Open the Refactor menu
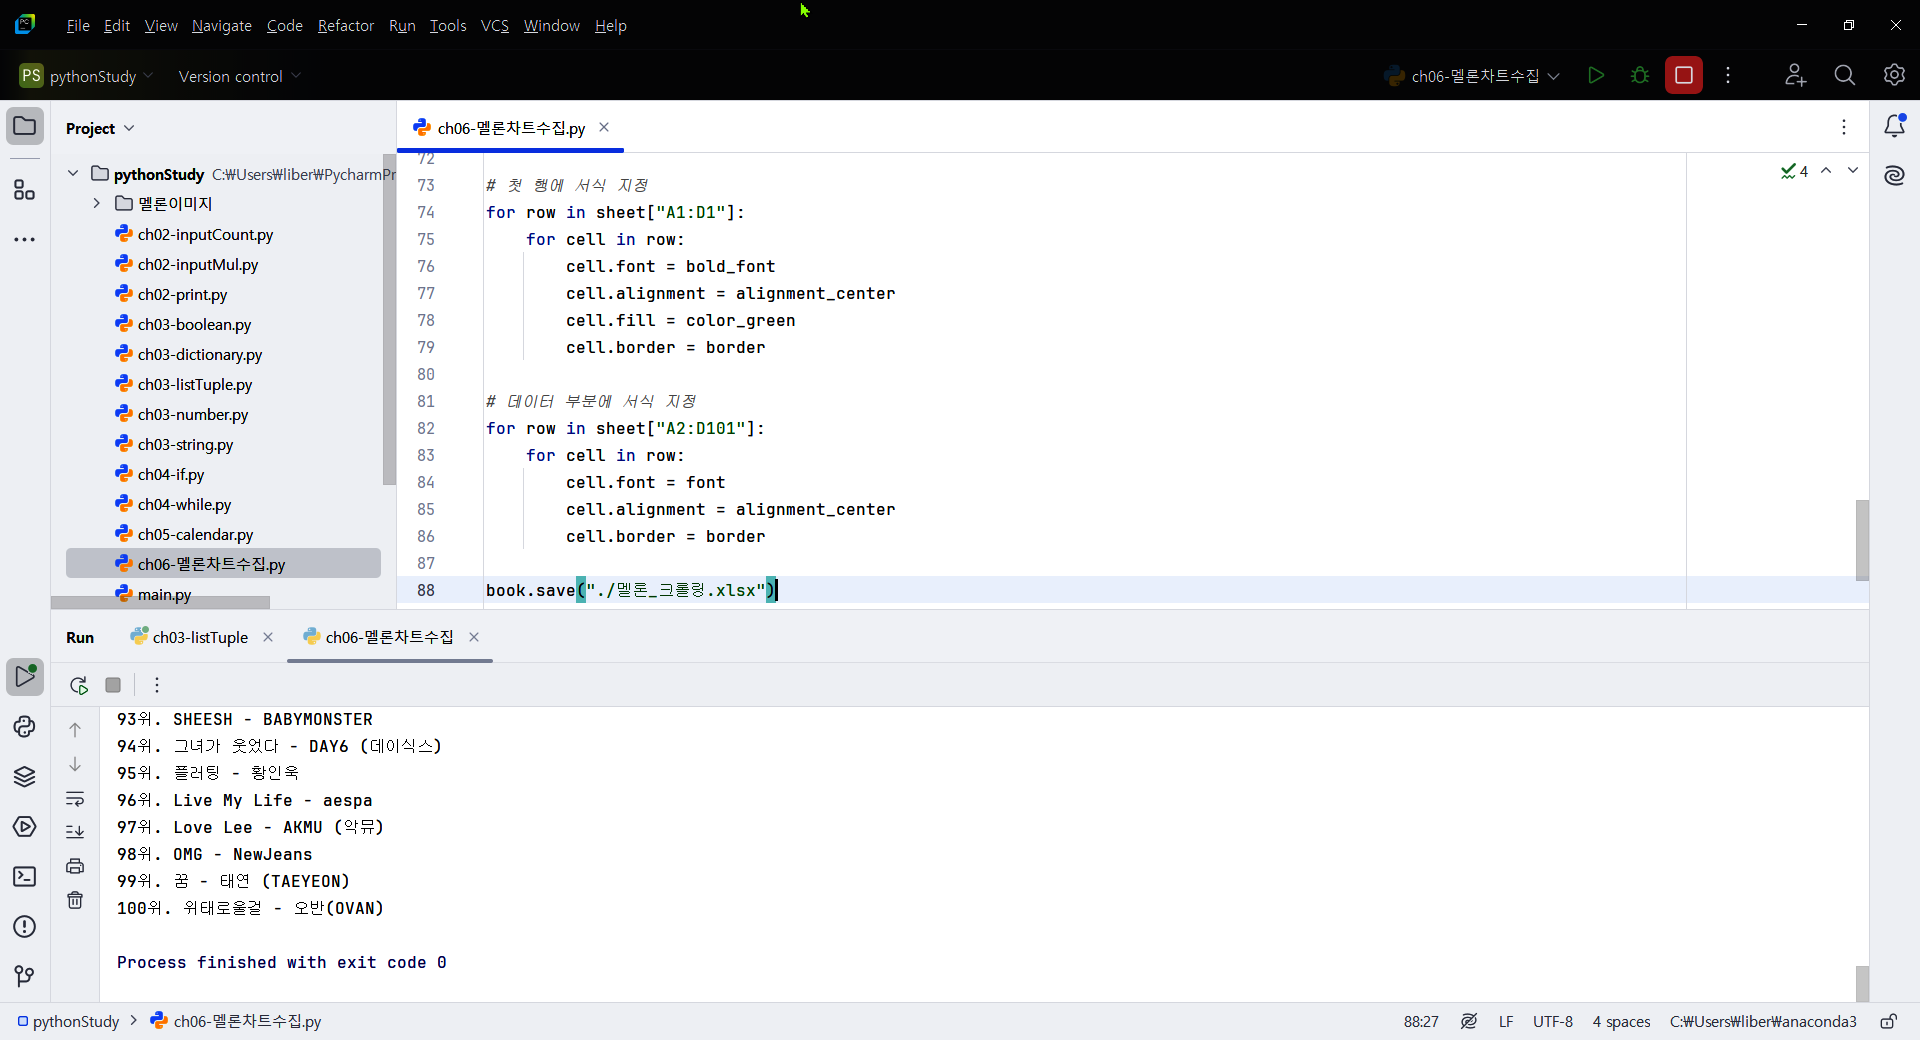The image size is (1920, 1040). click(345, 26)
